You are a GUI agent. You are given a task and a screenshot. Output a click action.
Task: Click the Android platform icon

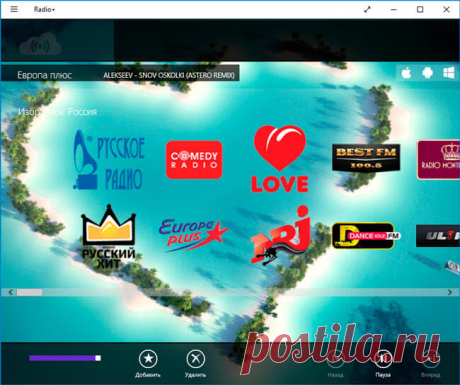tap(427, 72)
